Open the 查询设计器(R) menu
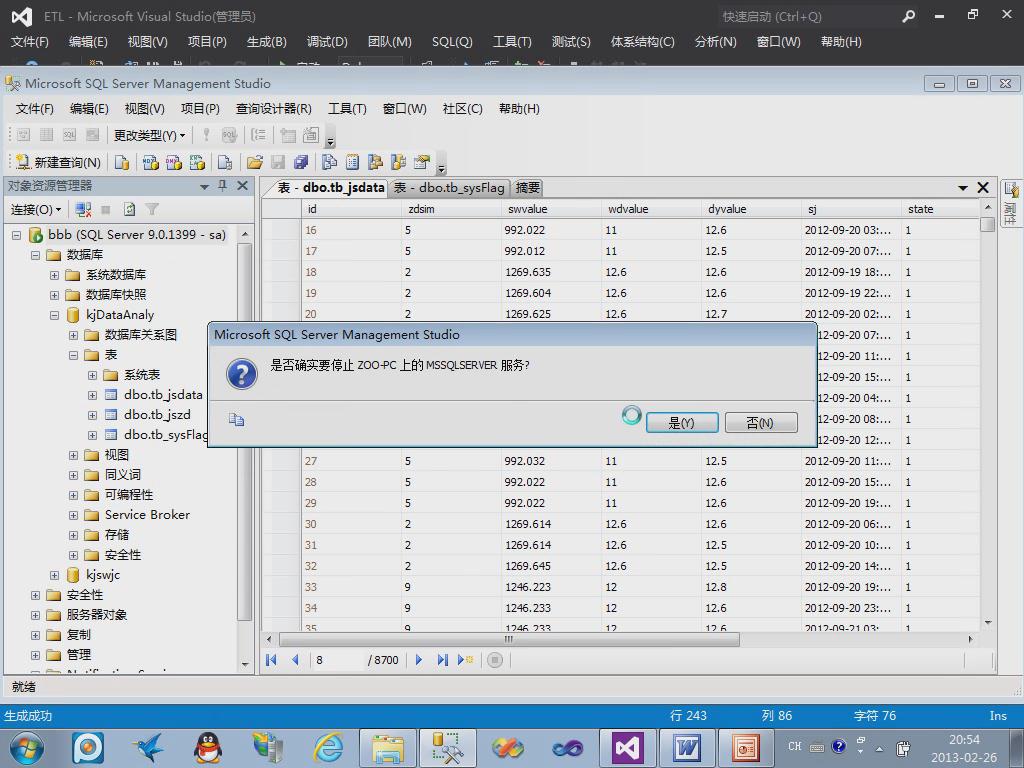This screenshot has width=1024, height=768. tap(274, 108)
